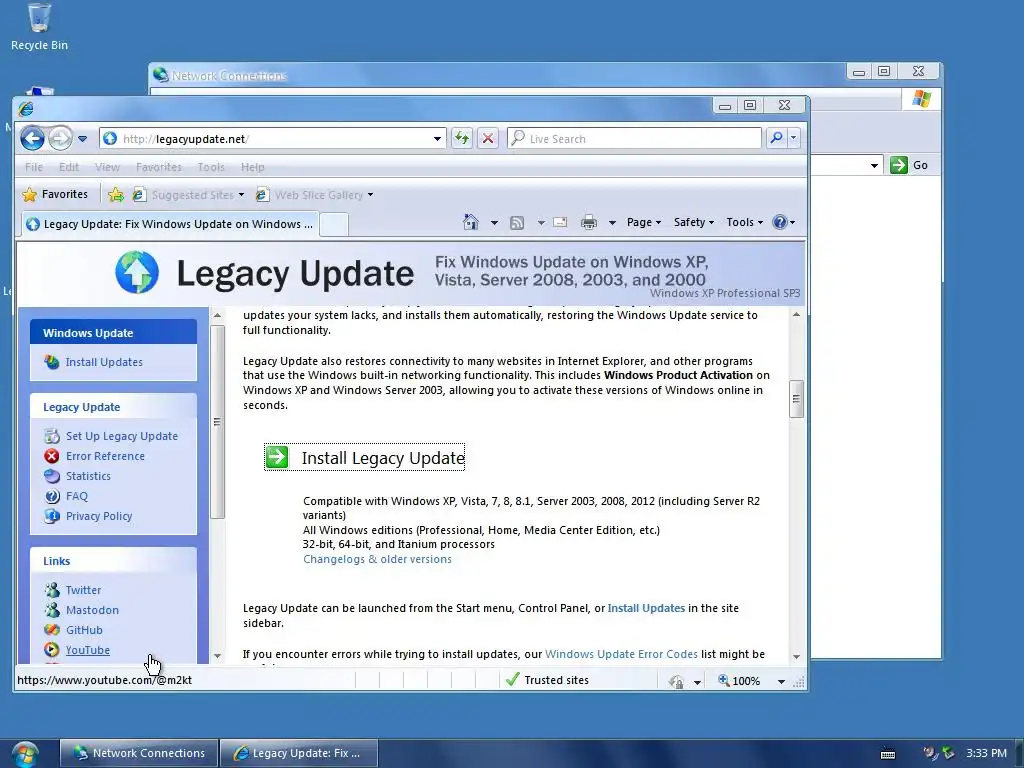Click the Privacy Policy info icon

[x=52, y=516]
